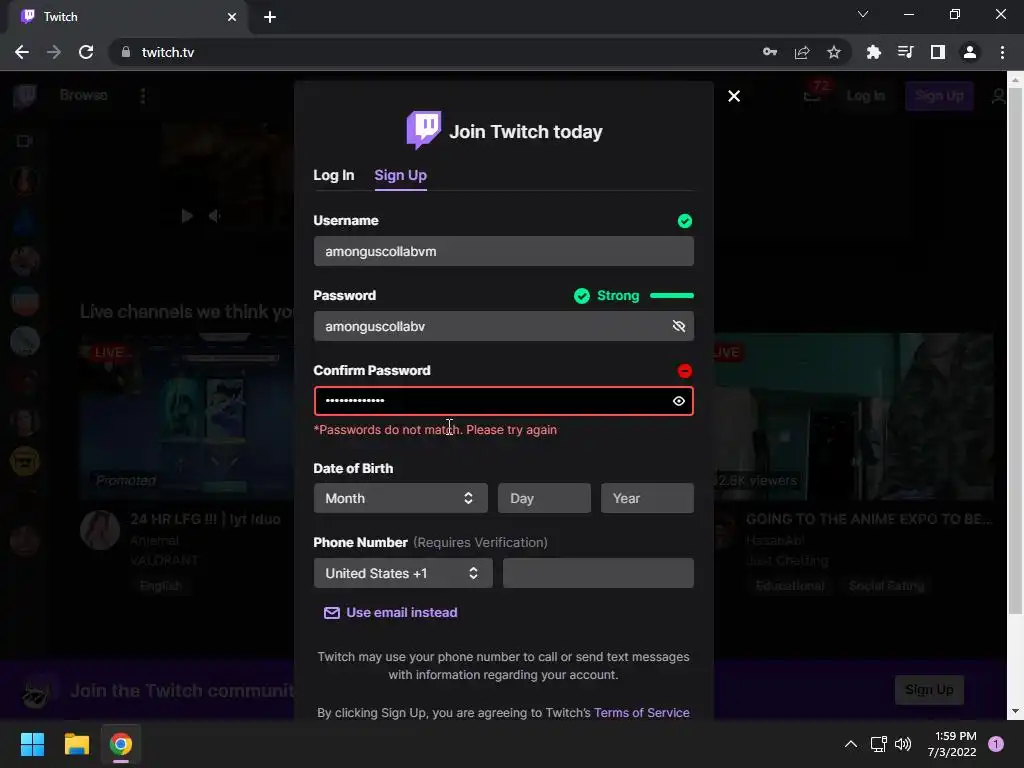Open Chrome profile avatar

pos(970,52)
